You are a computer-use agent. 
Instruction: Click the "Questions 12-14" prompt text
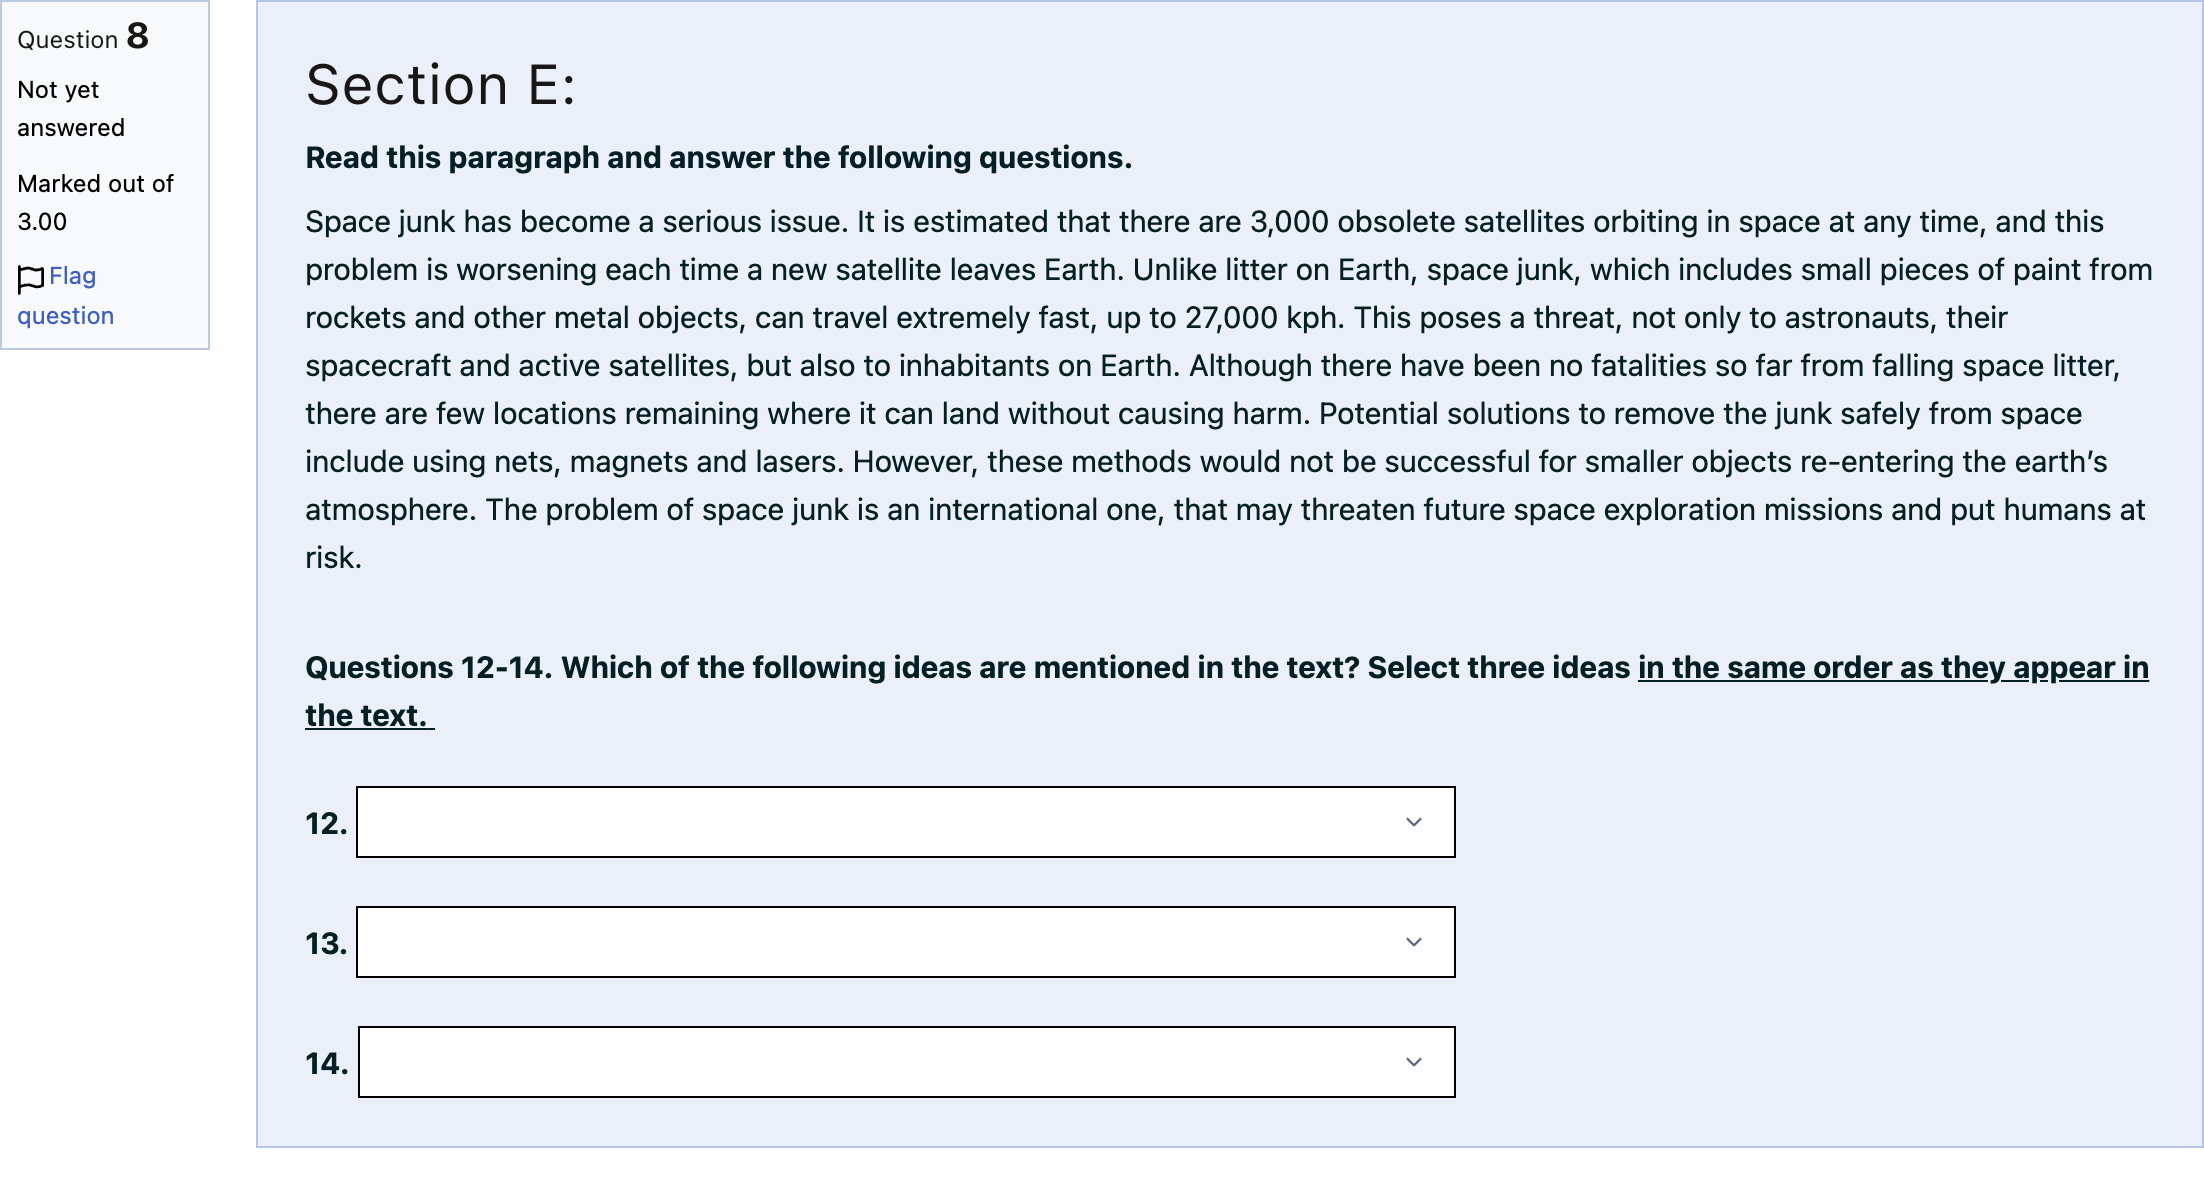427,668
